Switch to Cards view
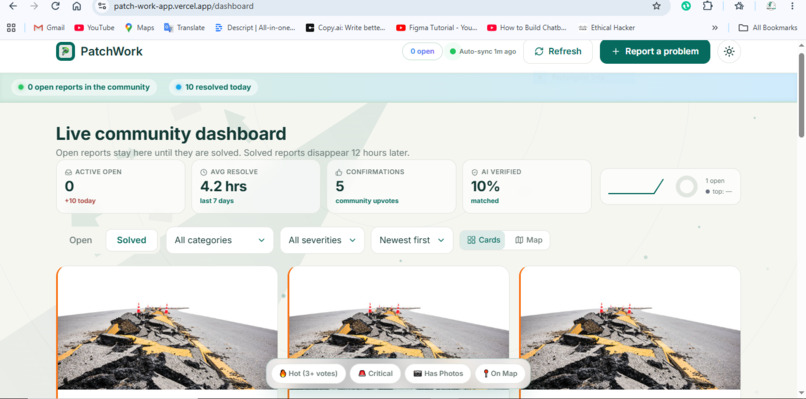Screen dimensions: 806x399 click(483, 240)
